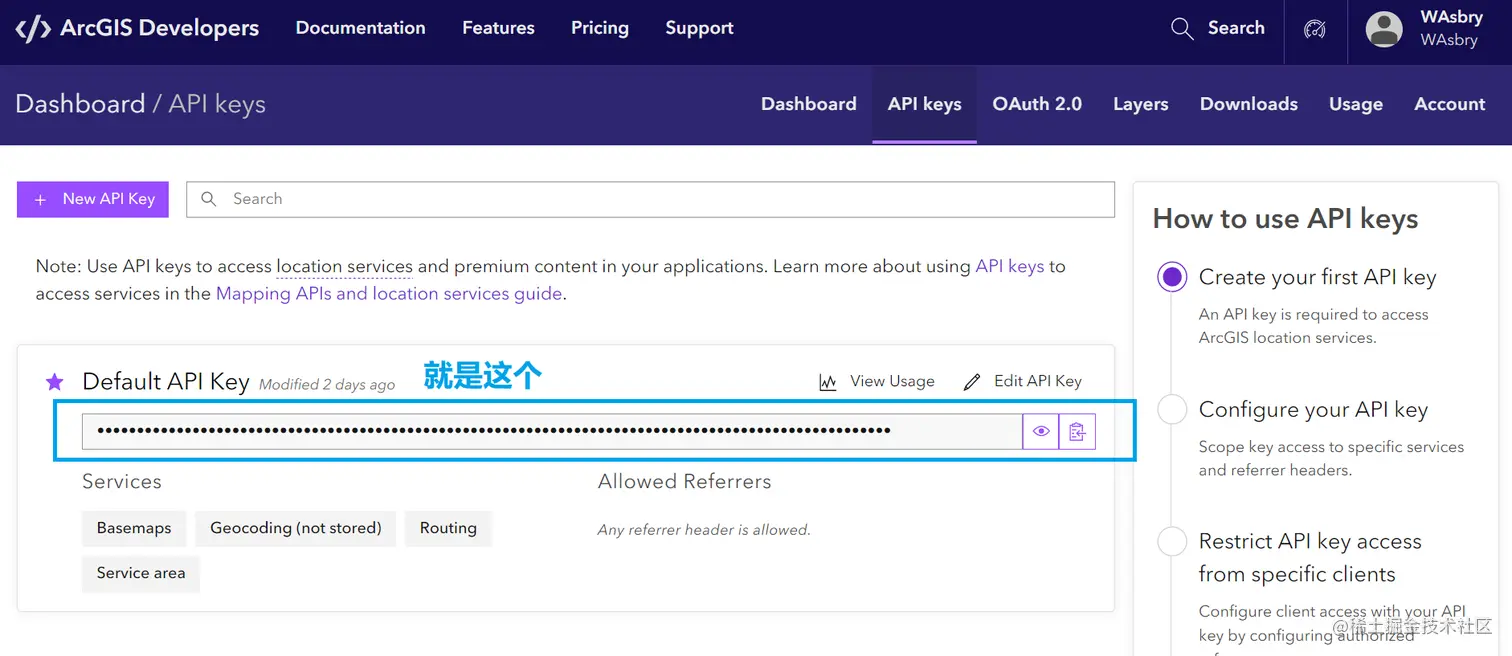Click the ArcGIS Developers title text
The height and width of the screenshot is (656, 1512).
coord(160,28)
